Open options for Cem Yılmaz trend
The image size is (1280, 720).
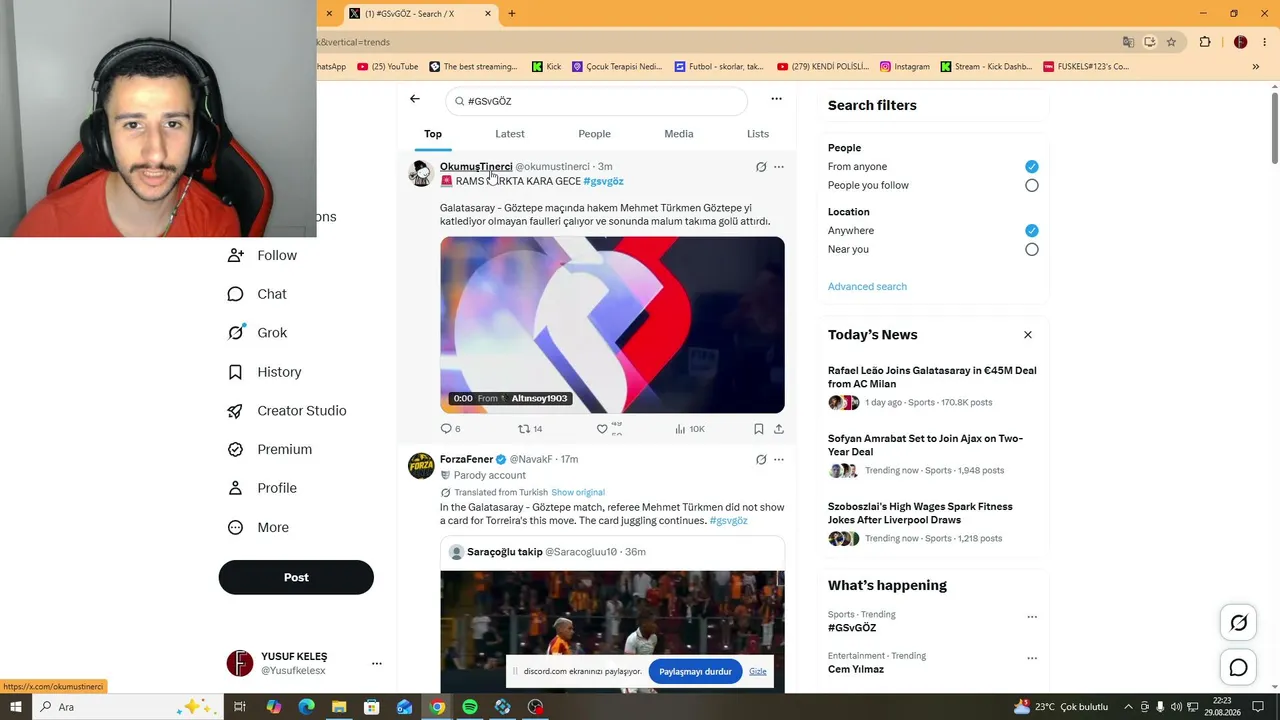[x=1032, y=658]
